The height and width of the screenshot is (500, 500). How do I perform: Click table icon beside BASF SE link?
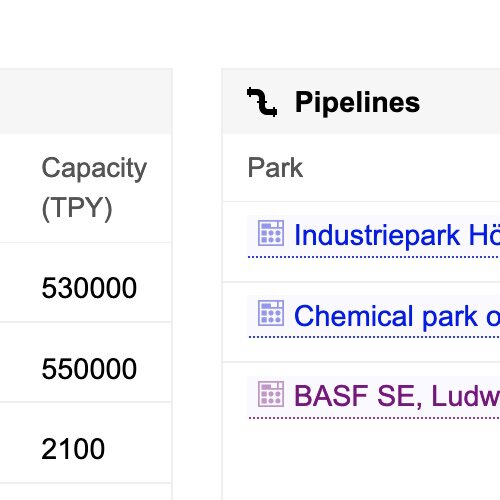tap(271, 394)
